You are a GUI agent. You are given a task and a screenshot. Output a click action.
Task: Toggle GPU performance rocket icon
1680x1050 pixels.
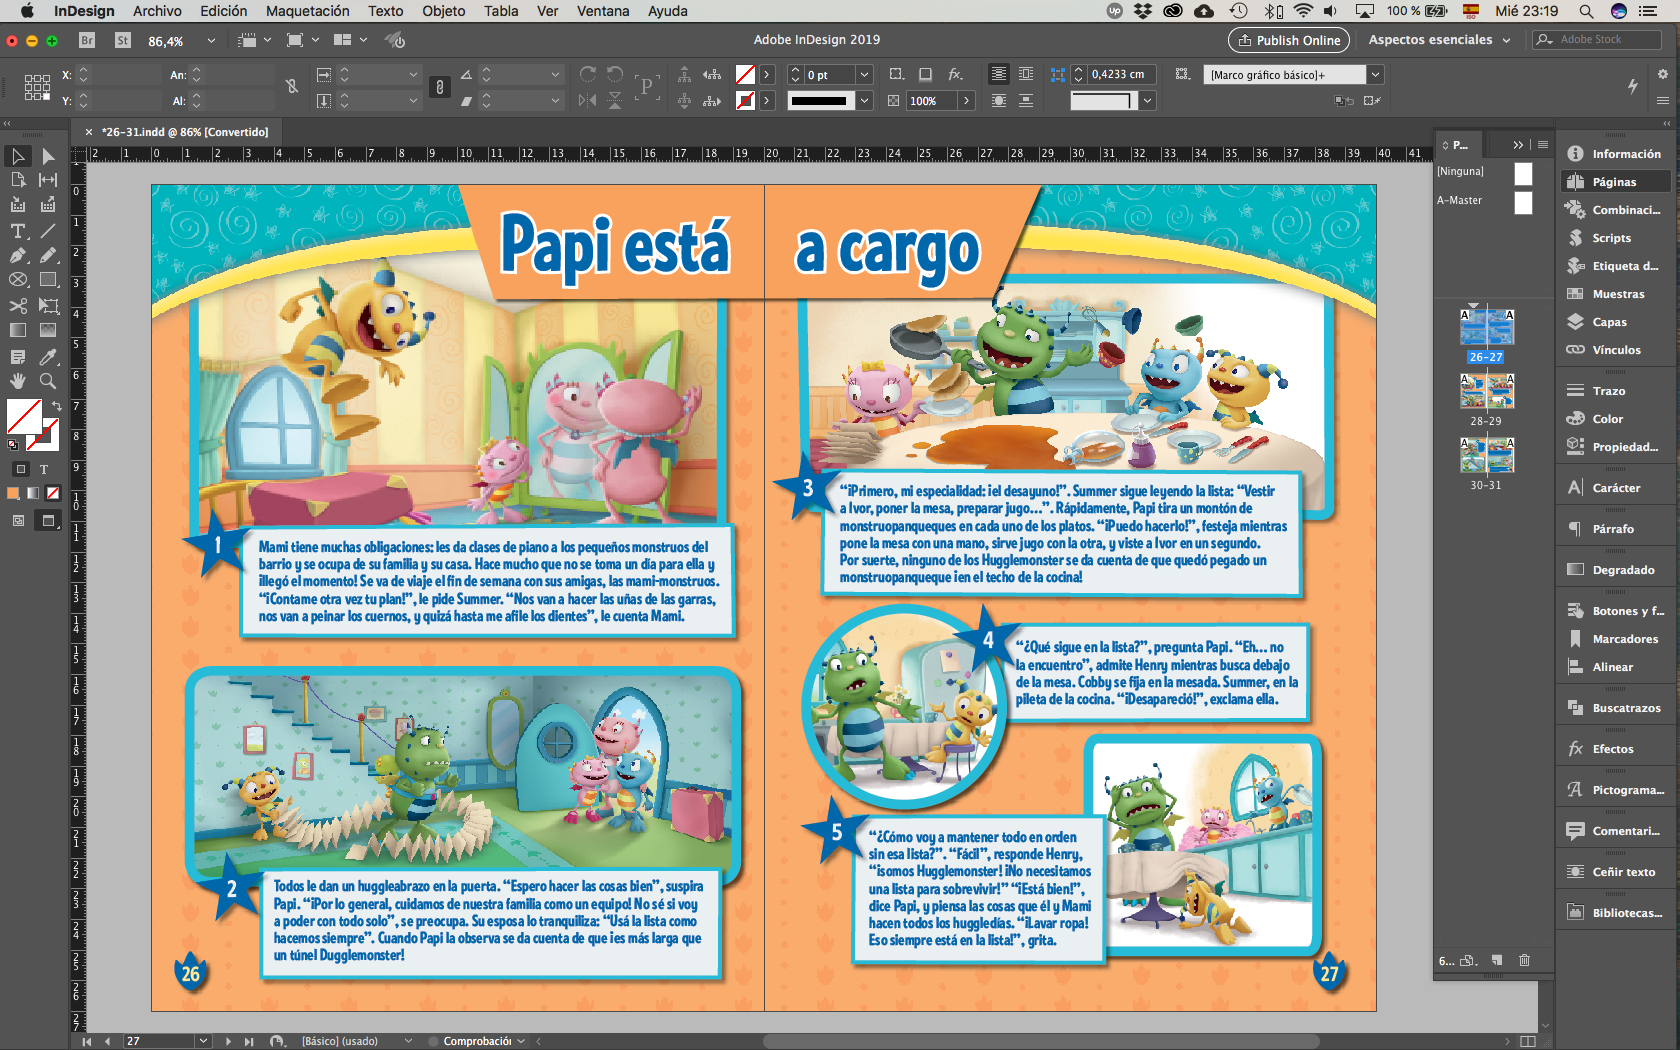395,40
